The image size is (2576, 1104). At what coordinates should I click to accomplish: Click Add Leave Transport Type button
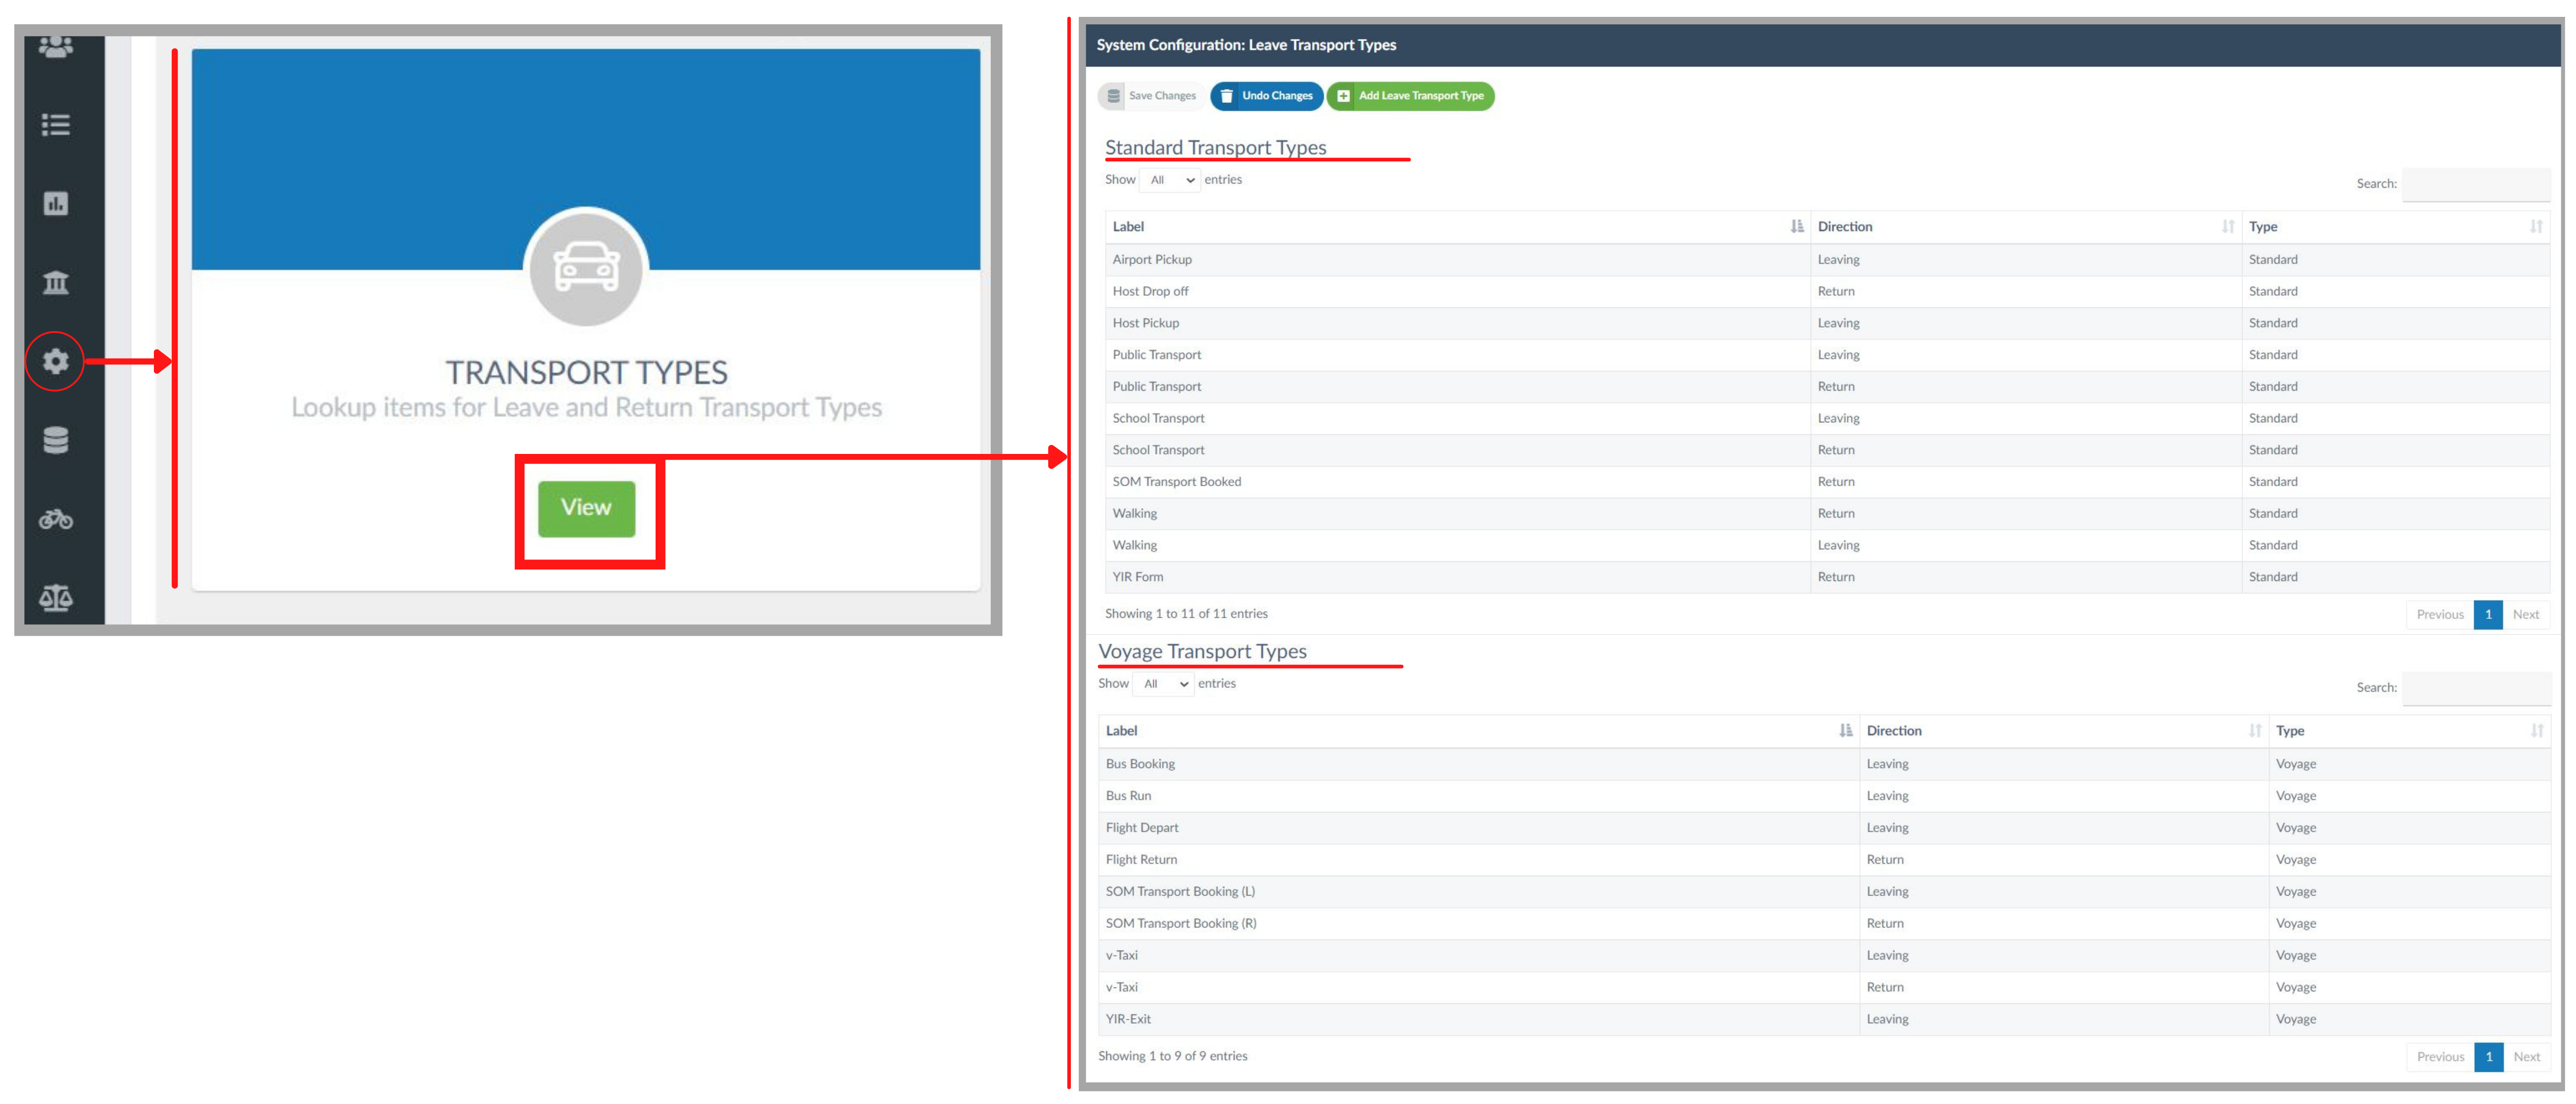[x=1410, y=96]
